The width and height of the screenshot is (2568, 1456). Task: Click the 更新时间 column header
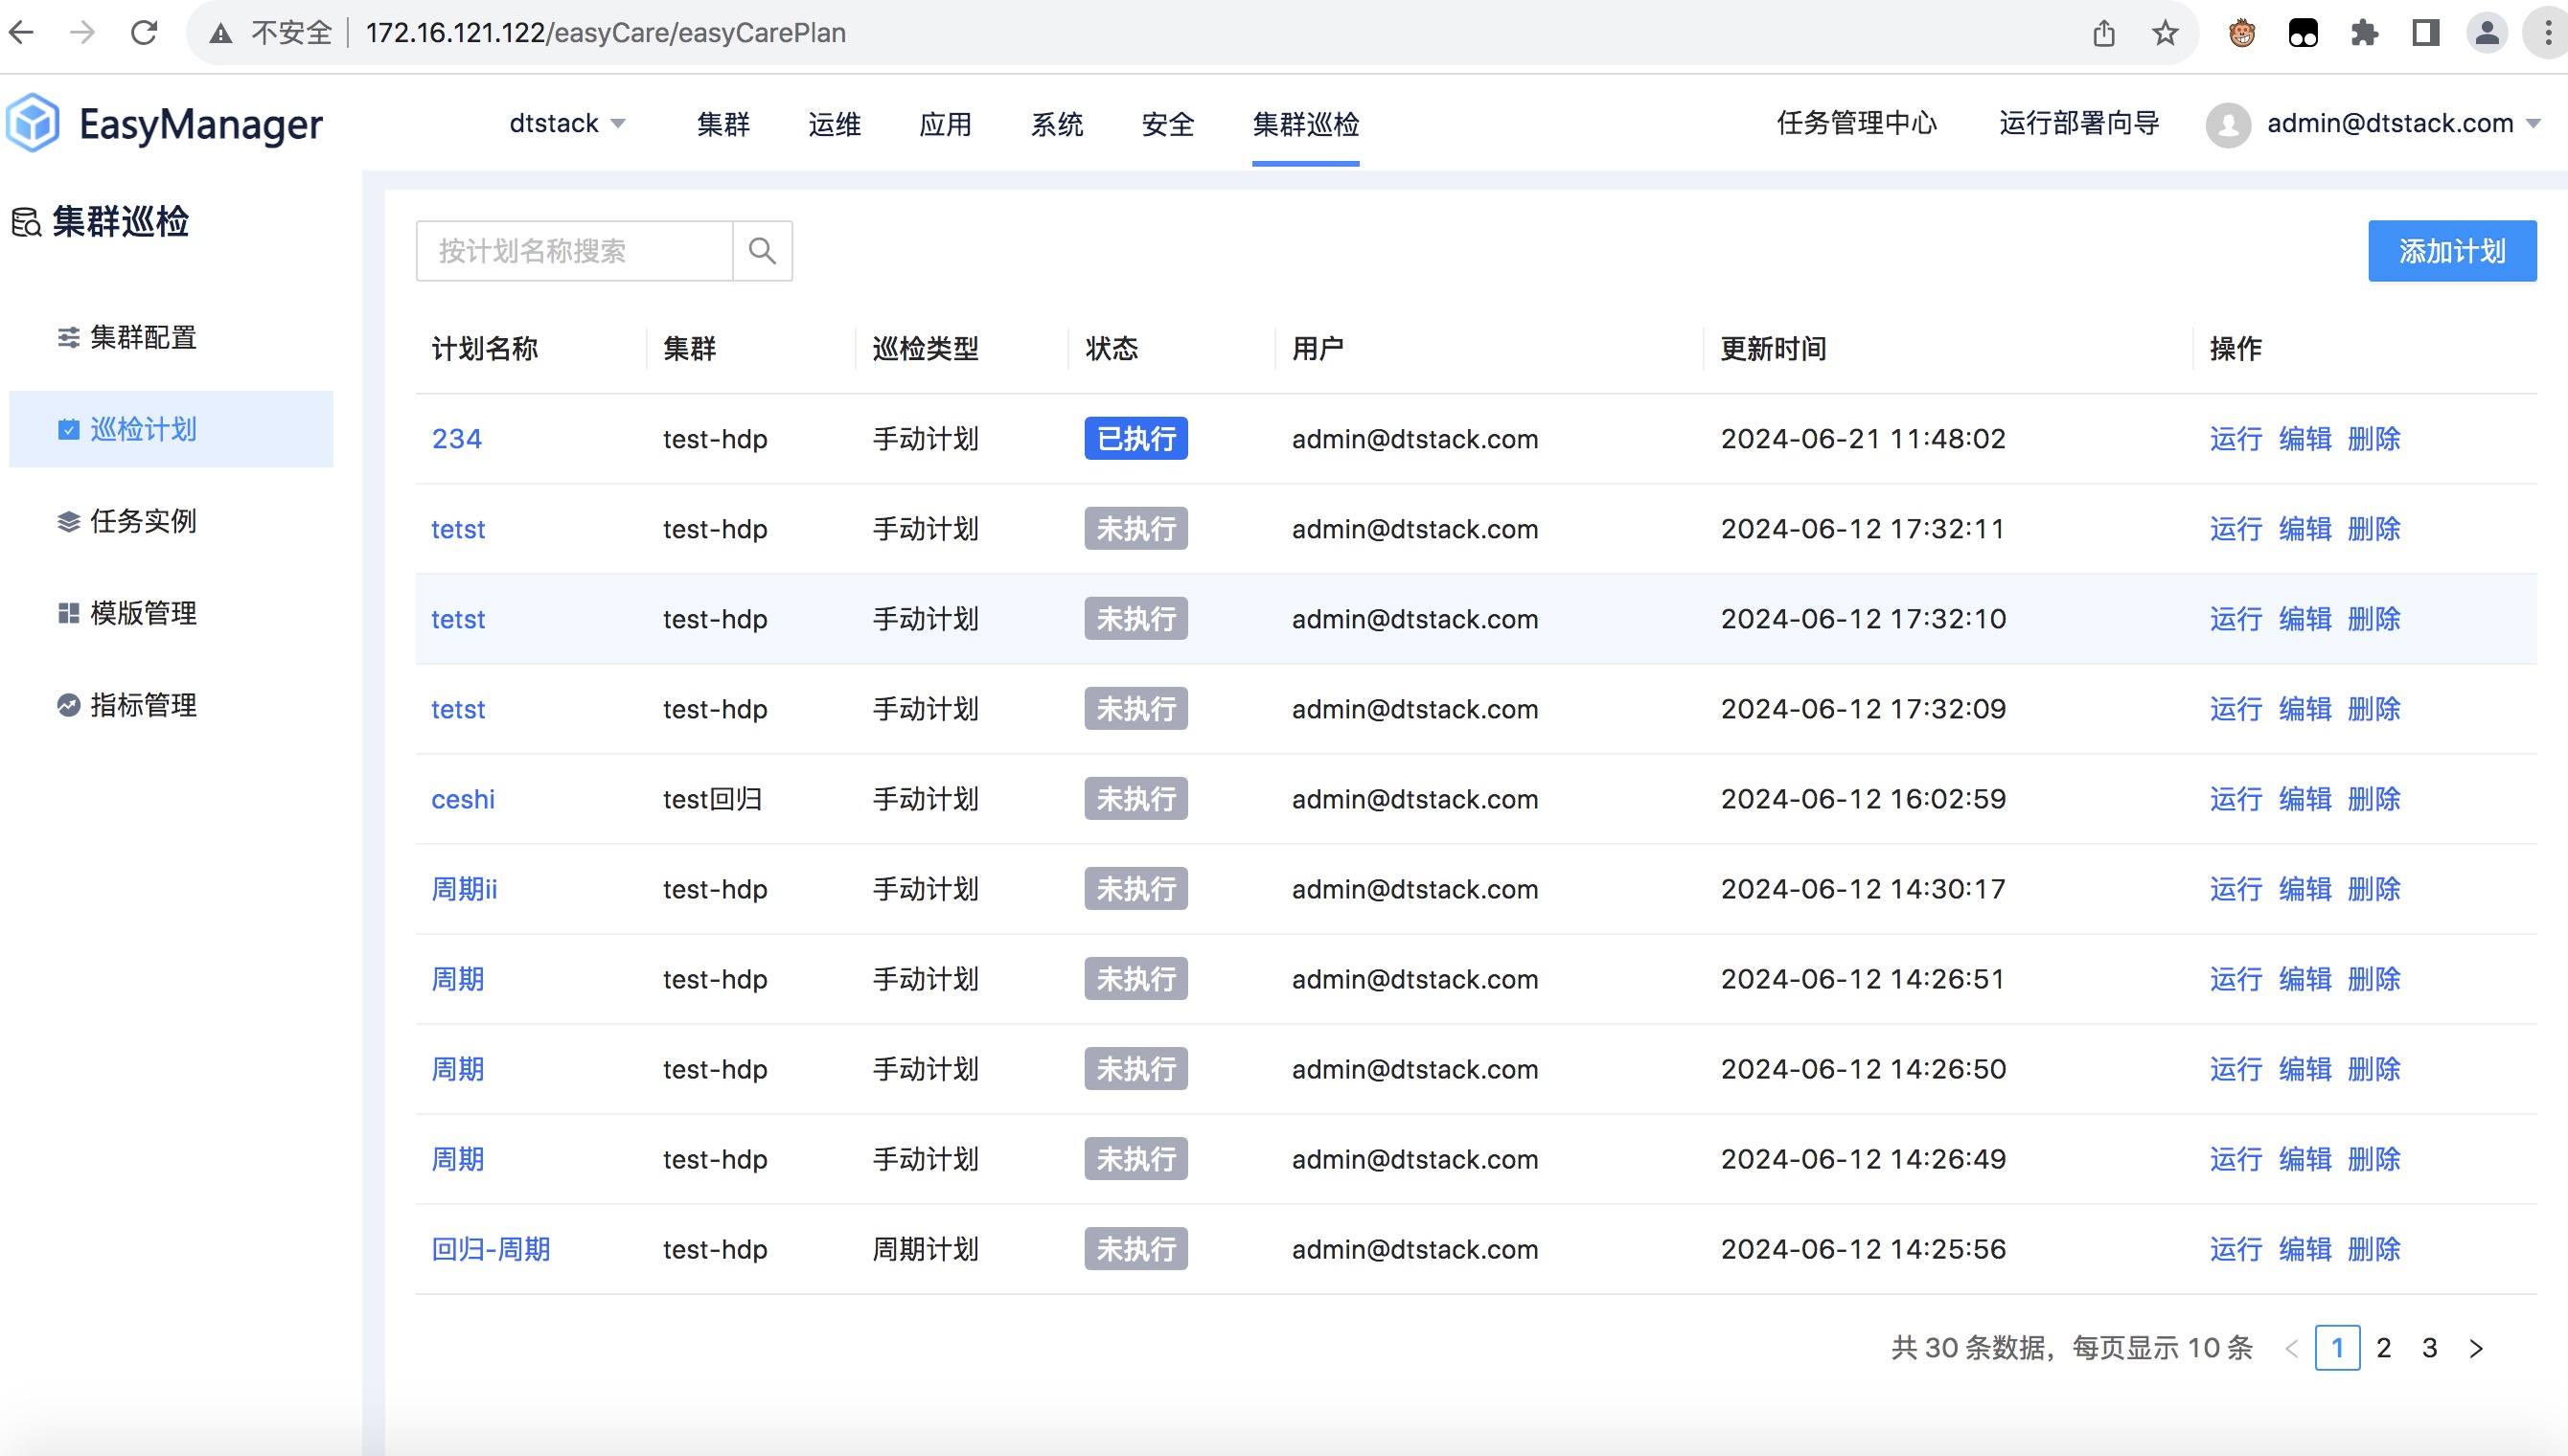click(x=1774, y=349)
